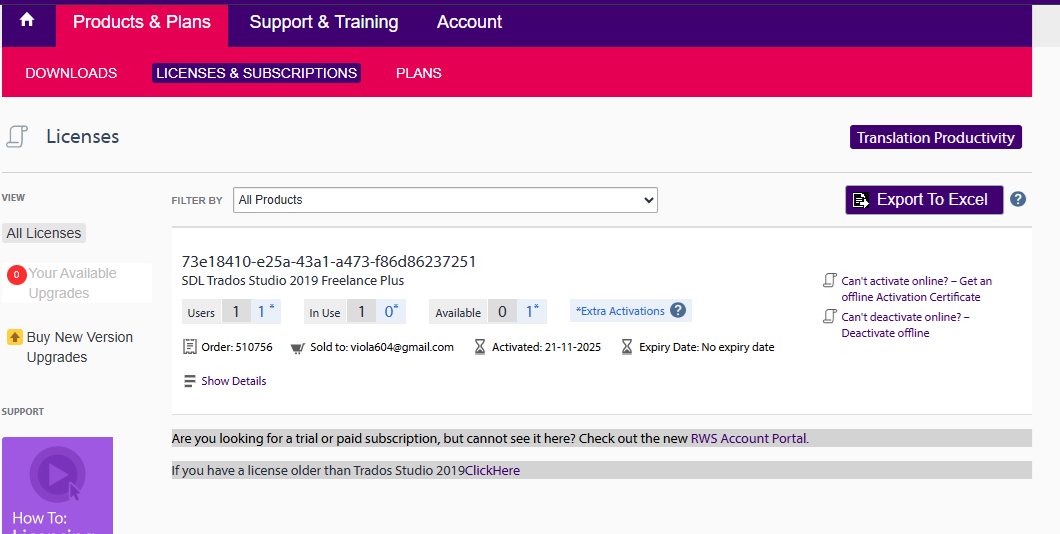Open the Plans section
Image resolution: width=1060 pixels, height=534 pixels.
point(418,73)
